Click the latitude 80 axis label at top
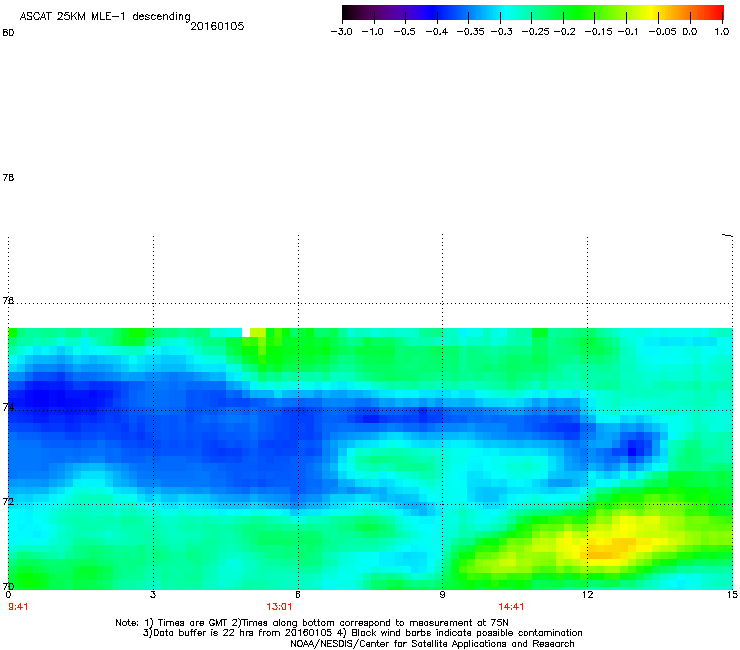This screenshot has width=740, height=650. (x=8, y=33)
